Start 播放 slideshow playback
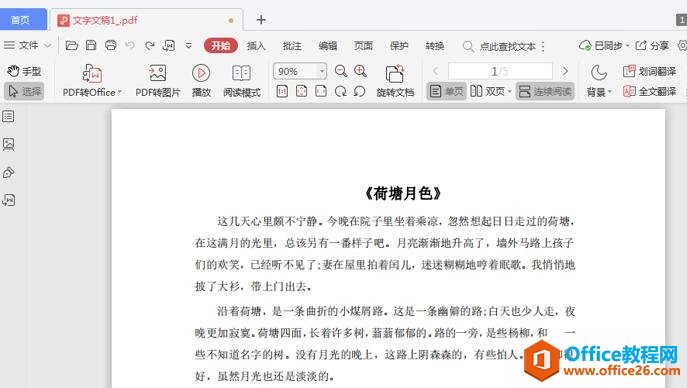Image resolution: width=687 pixels, height=388 pixels. pos(201,80)
